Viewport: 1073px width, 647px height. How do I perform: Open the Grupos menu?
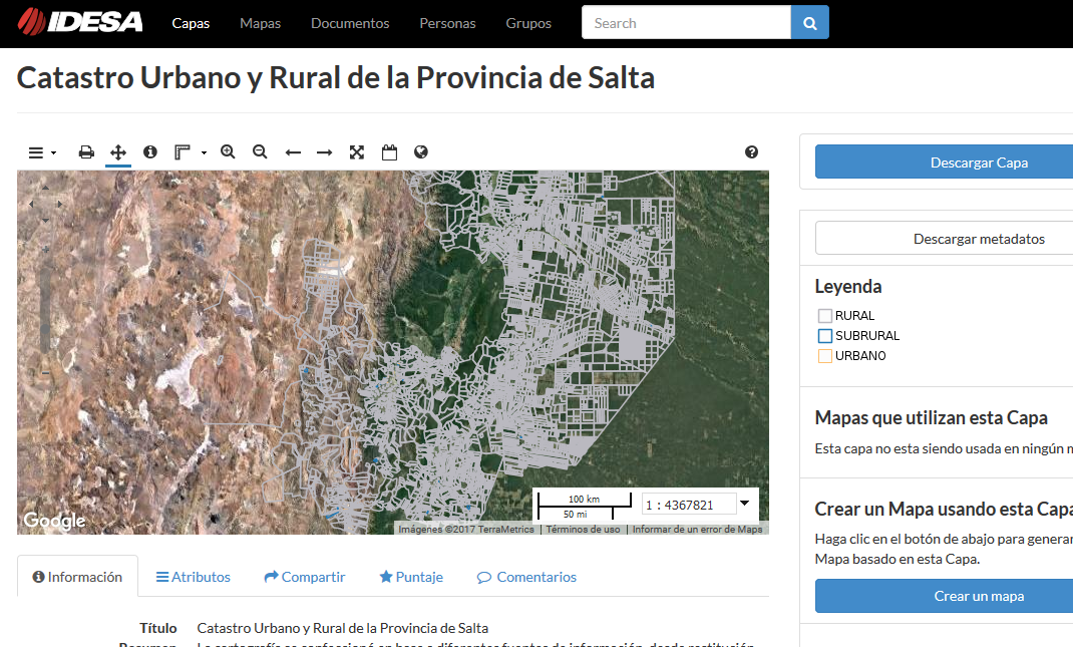[x=528, y=23]
